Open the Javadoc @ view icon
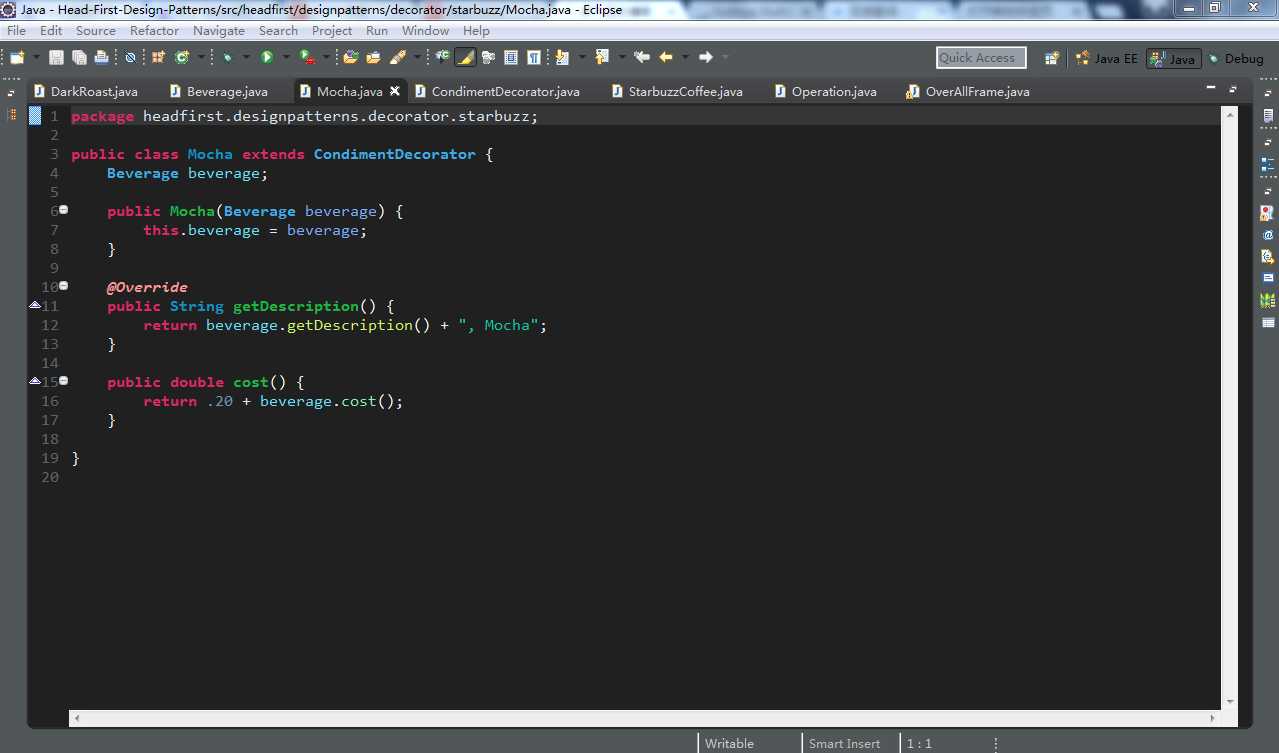Viewport: 1279px width, 753px height. (x=1268, y=235)
